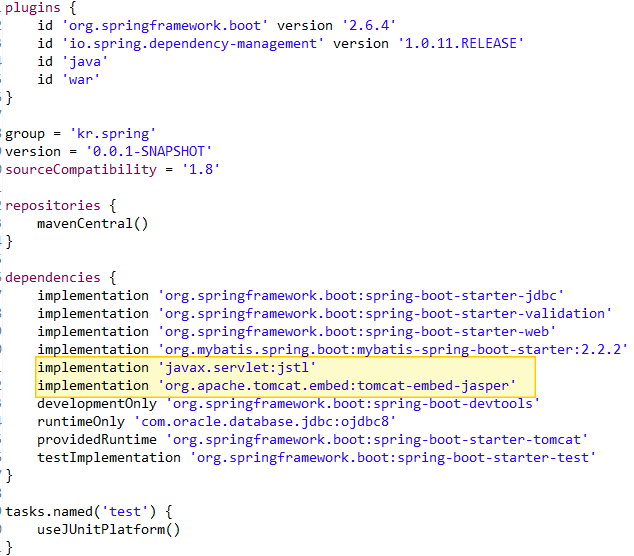Click the 'repositories' block keyword
Image resolution: width=634 pixels, height=556 pixels.
(x=53, y=206)
